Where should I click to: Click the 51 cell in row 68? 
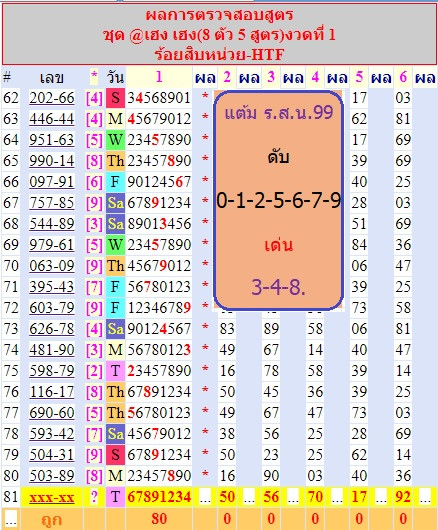click(x=359, y=224)
